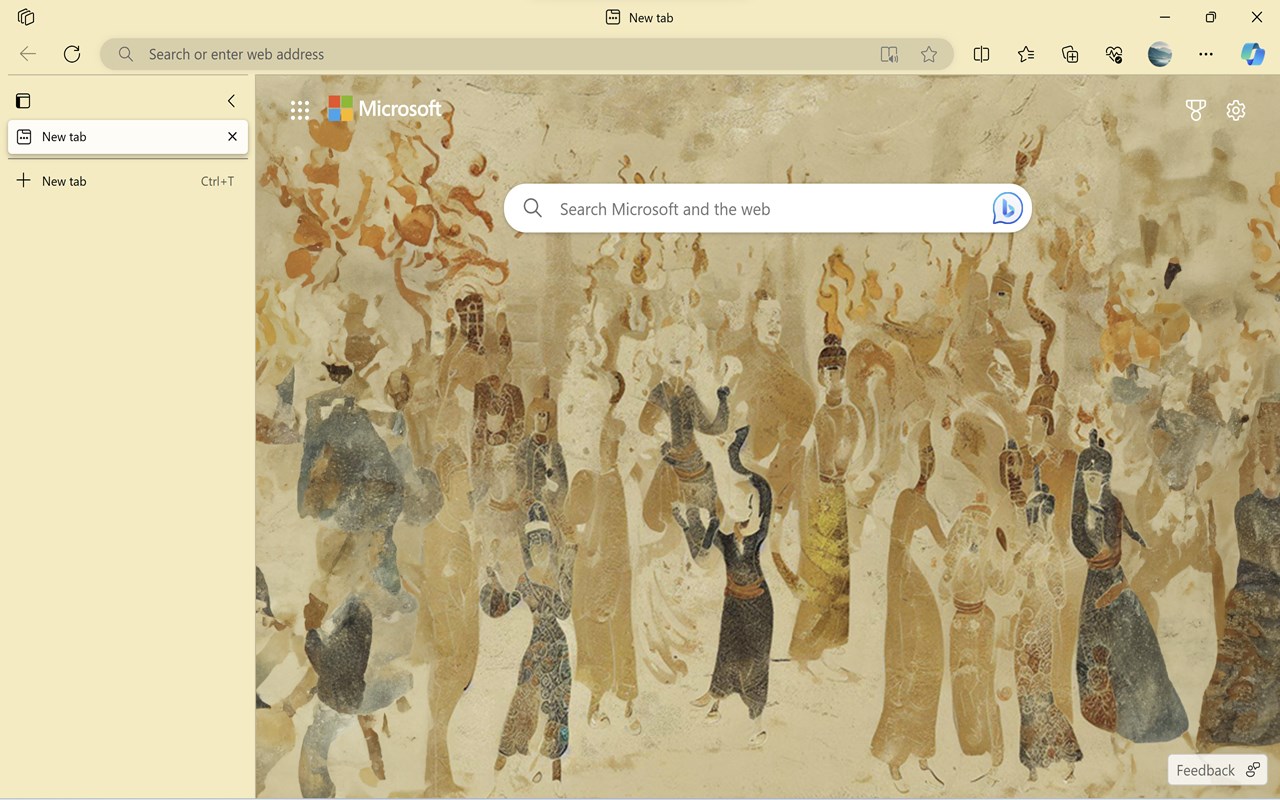Open Browser essentials heart icon
The width and height of the screenshot is (1280, 800).
[x=1114, y=54]
